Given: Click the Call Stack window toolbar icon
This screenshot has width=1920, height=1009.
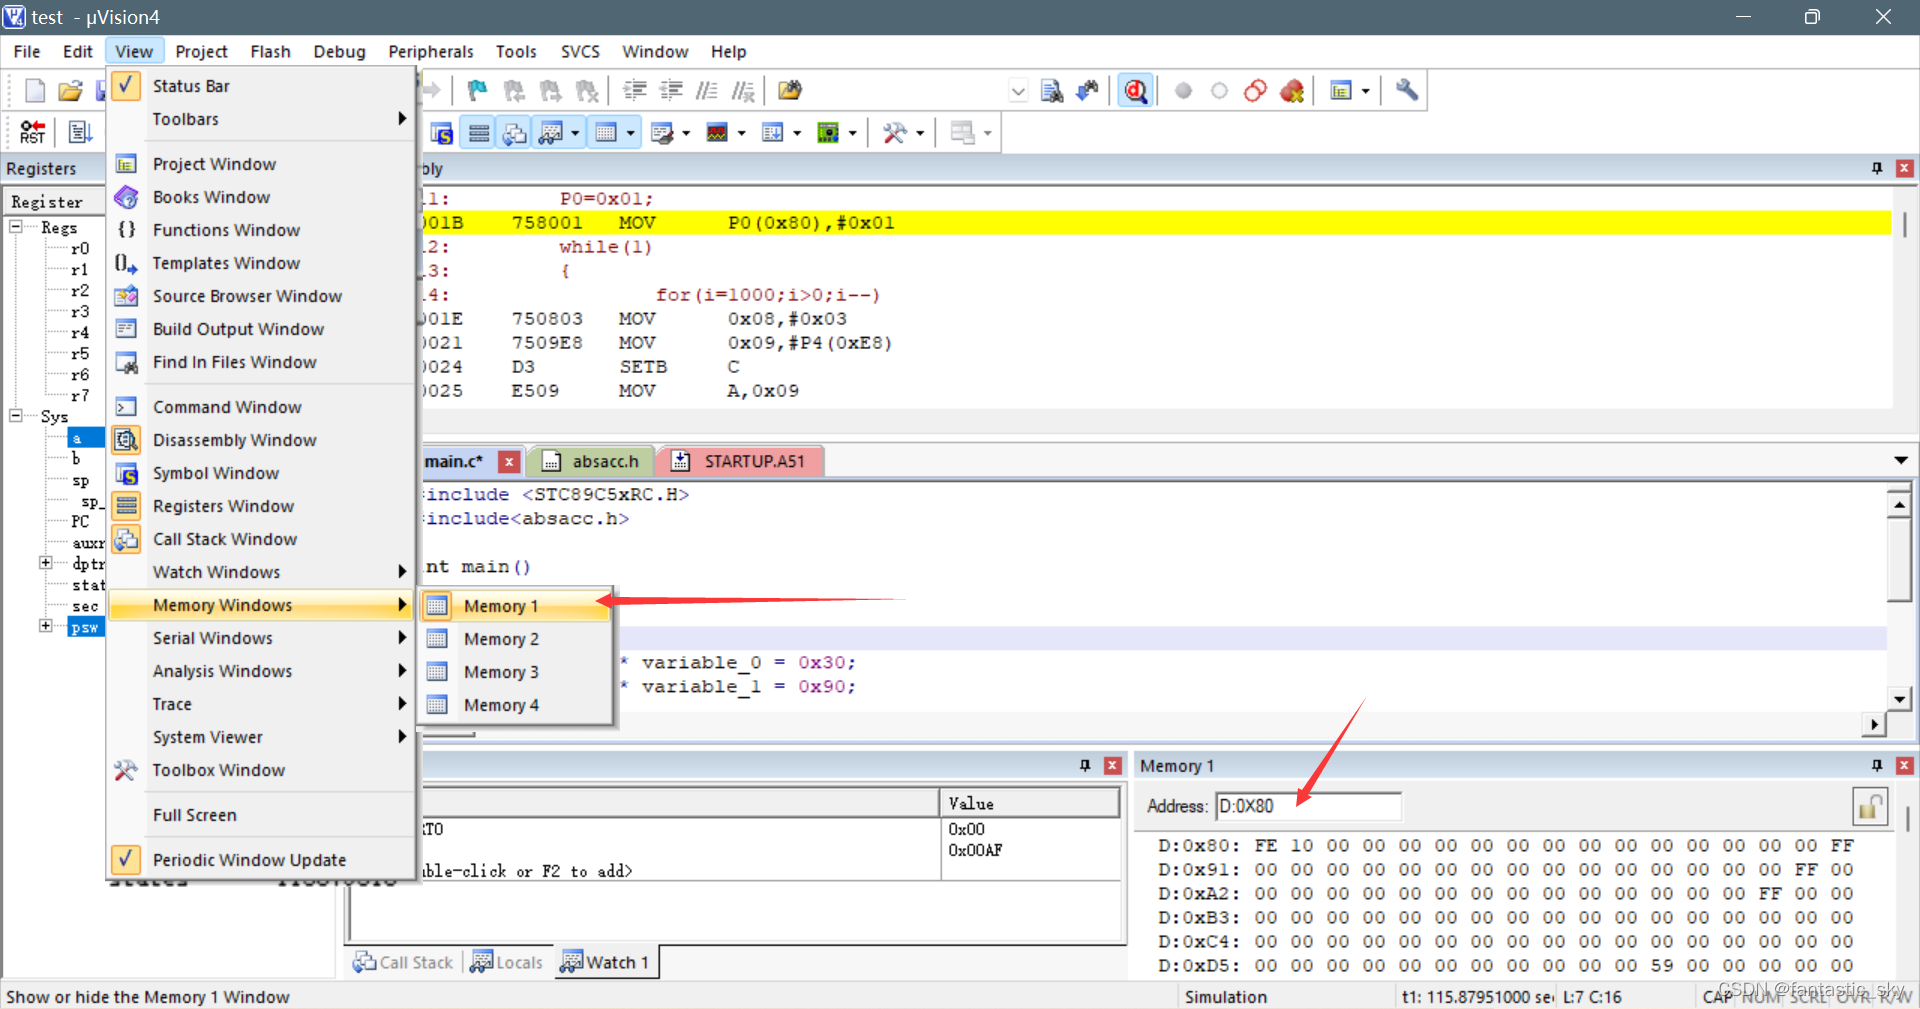Looking at the screenshot, I should [514, 133].
